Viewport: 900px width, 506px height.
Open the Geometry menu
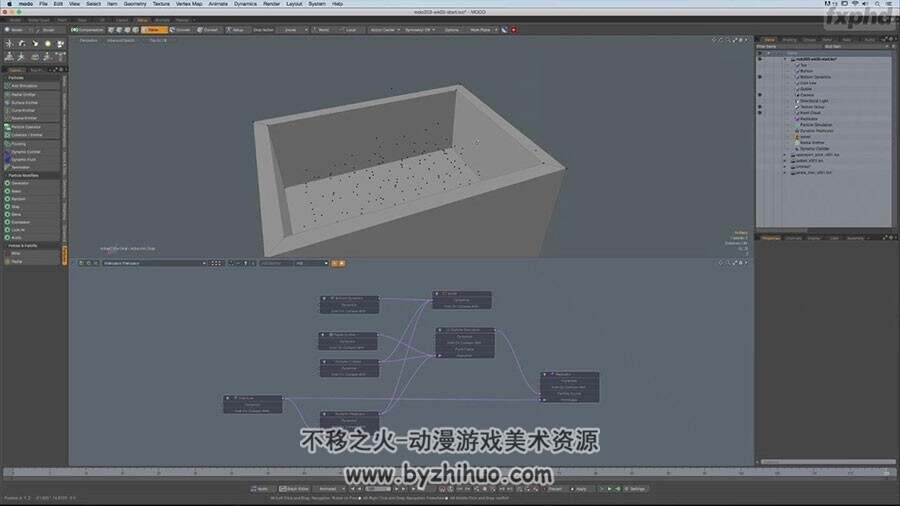pyautogui.click(x=135, y=3)
